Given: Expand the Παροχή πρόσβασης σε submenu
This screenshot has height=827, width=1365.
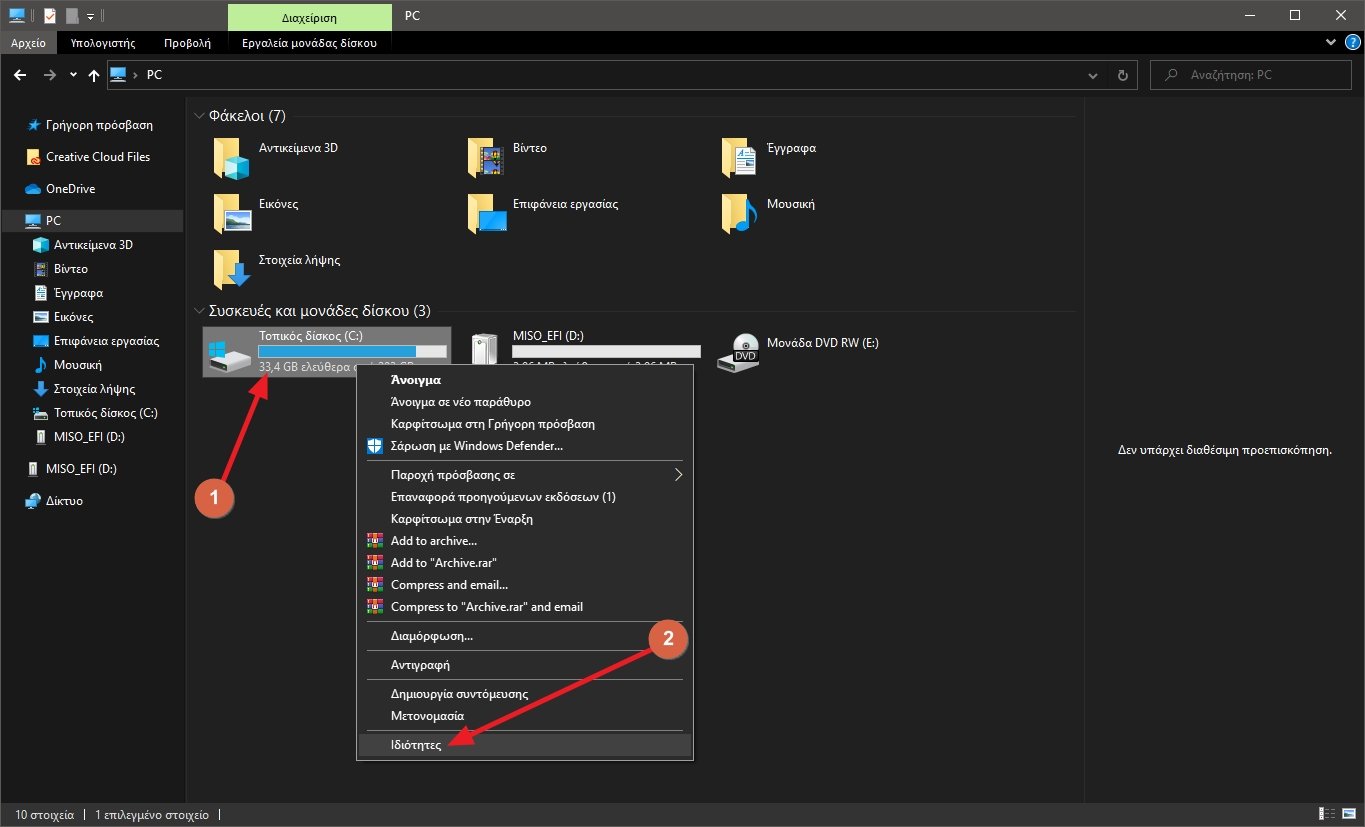Looking at the screenshot, I should click(525, 475).
